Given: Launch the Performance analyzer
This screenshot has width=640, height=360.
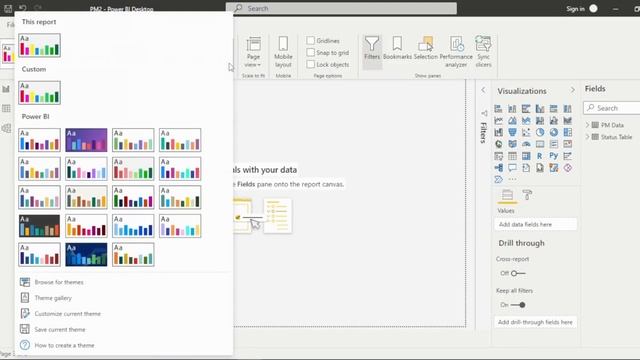Looking at the screenshot, I should pyautogui.click(x=456, y=52).
